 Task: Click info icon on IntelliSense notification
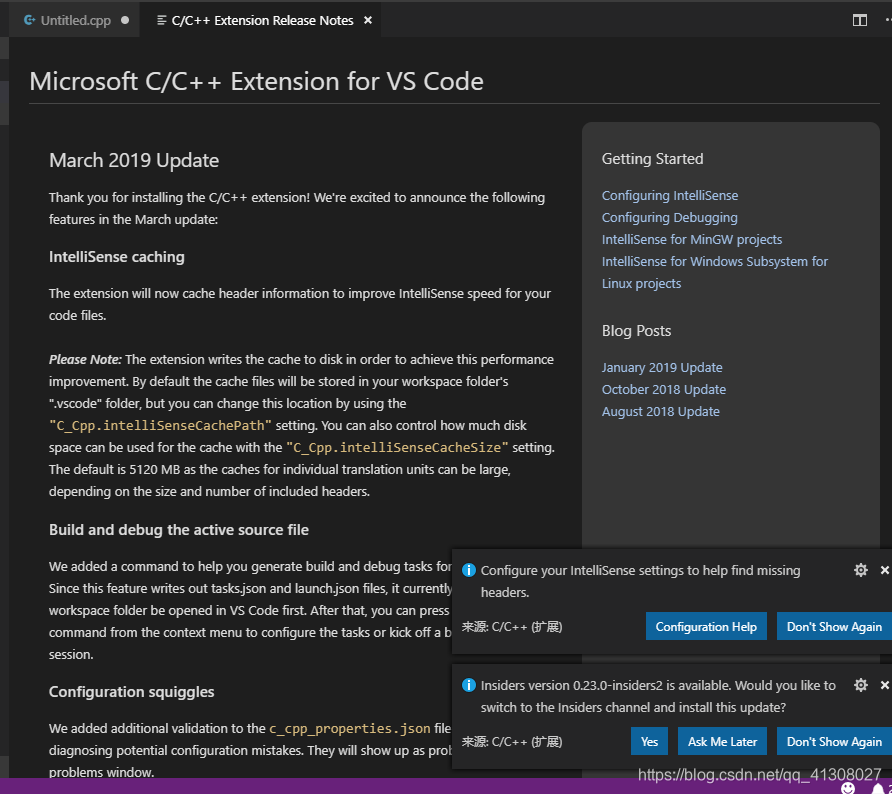469,570
